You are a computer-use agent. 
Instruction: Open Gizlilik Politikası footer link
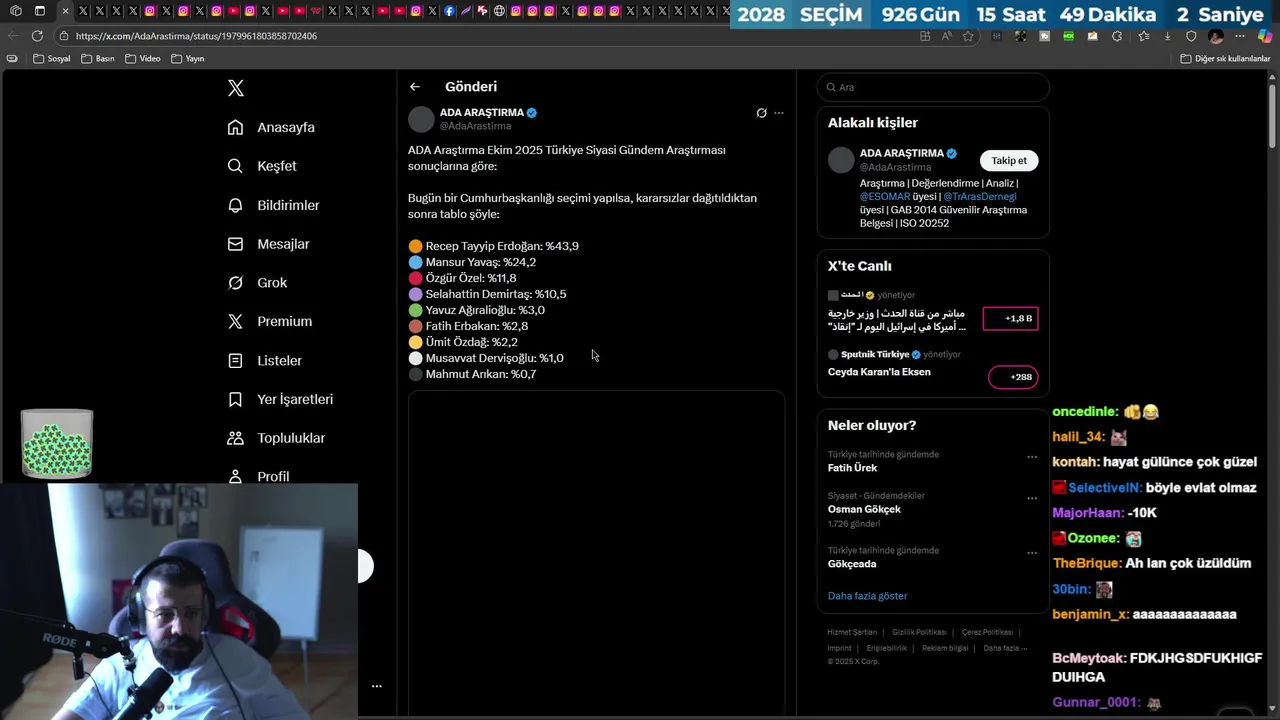pos(919,632)
